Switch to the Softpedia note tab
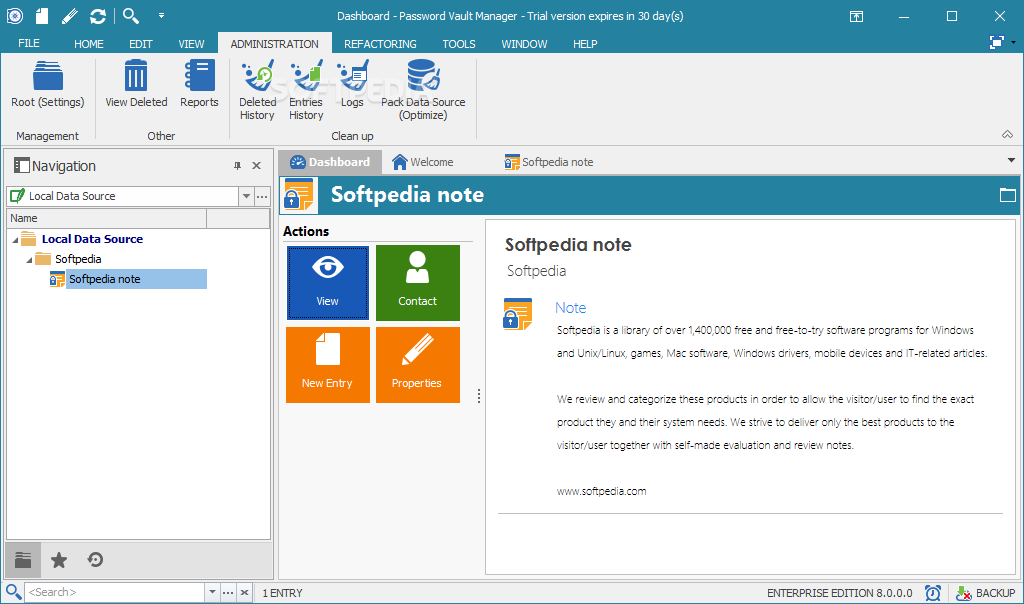Screen dimensions: 1024x604 click(549, 162)
